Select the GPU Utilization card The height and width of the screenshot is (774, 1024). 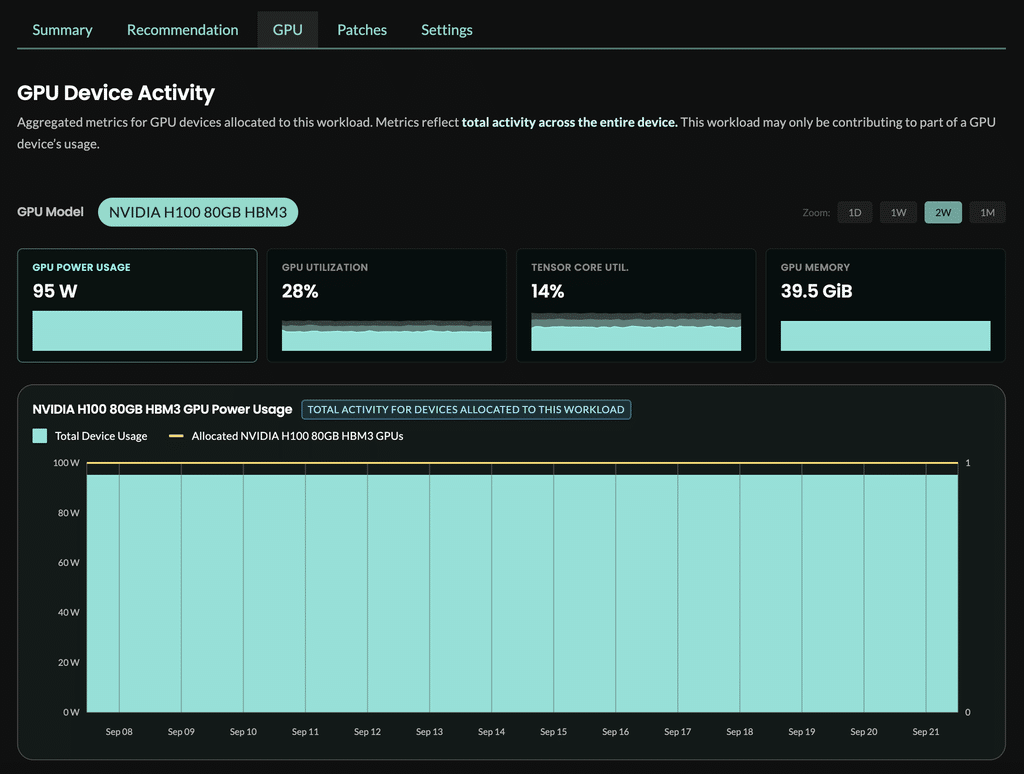[x=387, y=305]
